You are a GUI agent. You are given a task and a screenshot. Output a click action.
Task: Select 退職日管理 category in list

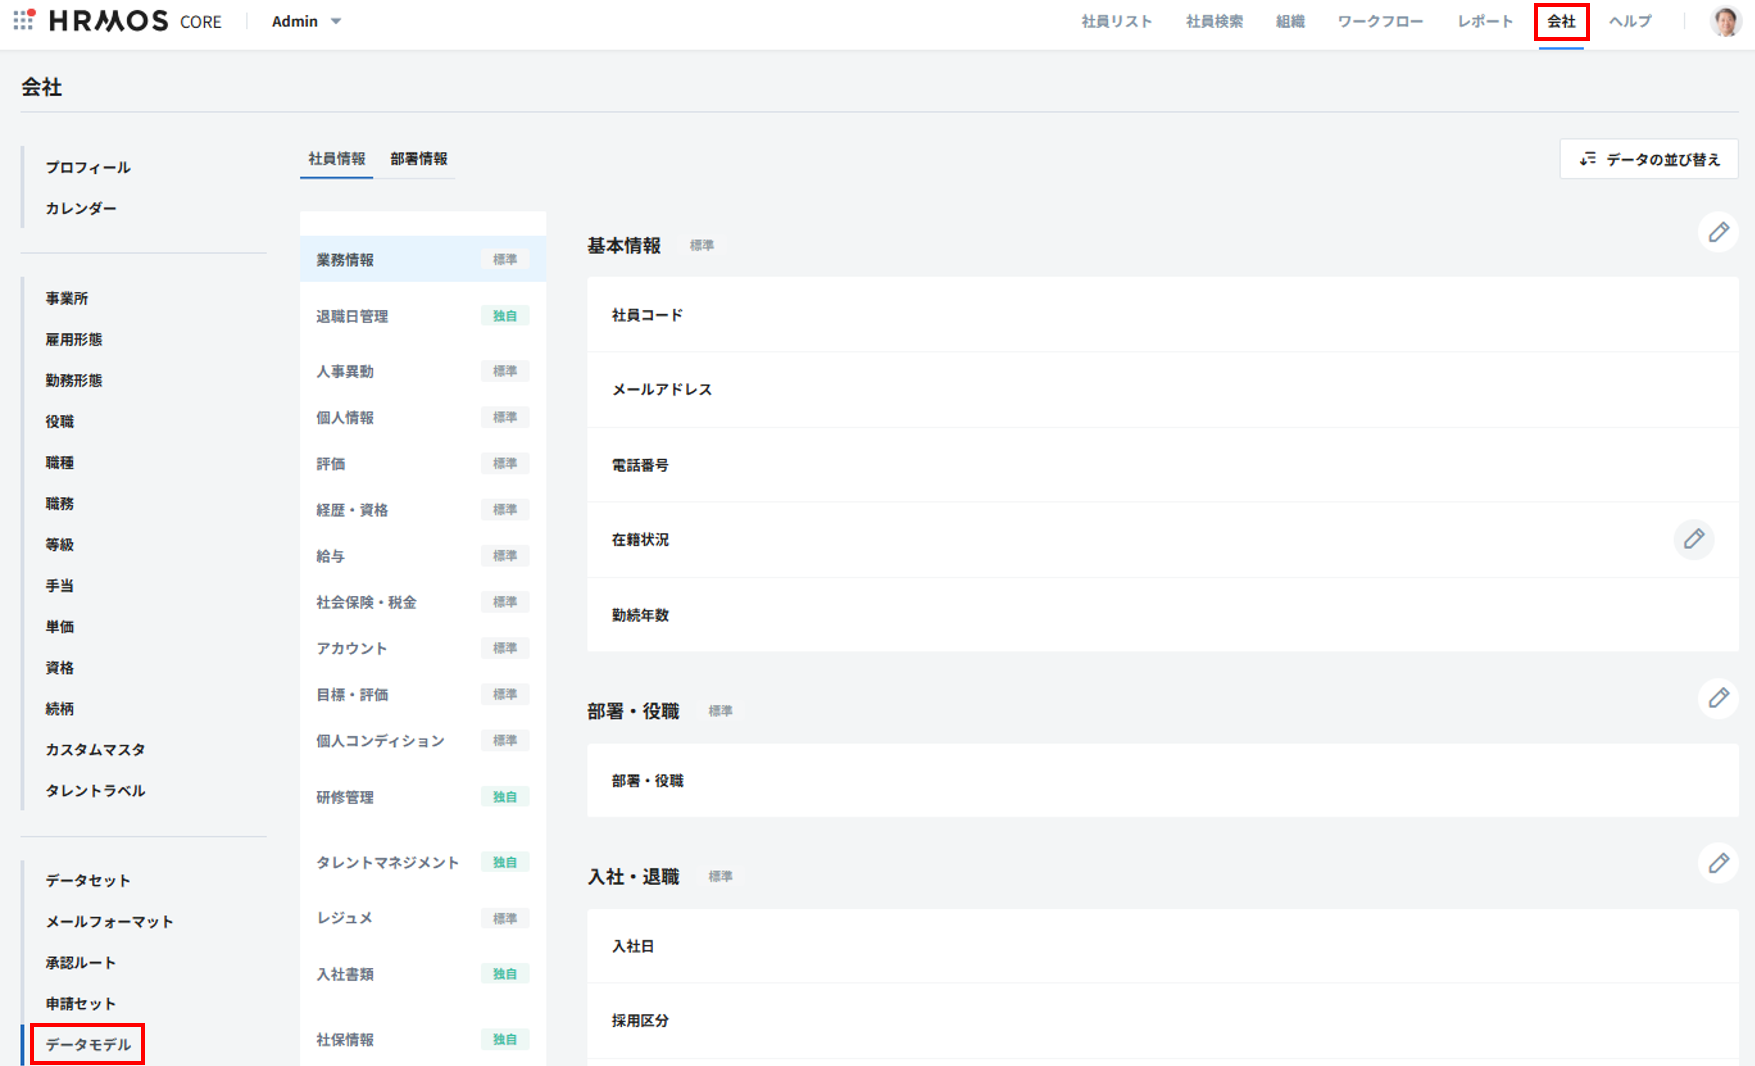pyautogui.click(x=352, y=316)
